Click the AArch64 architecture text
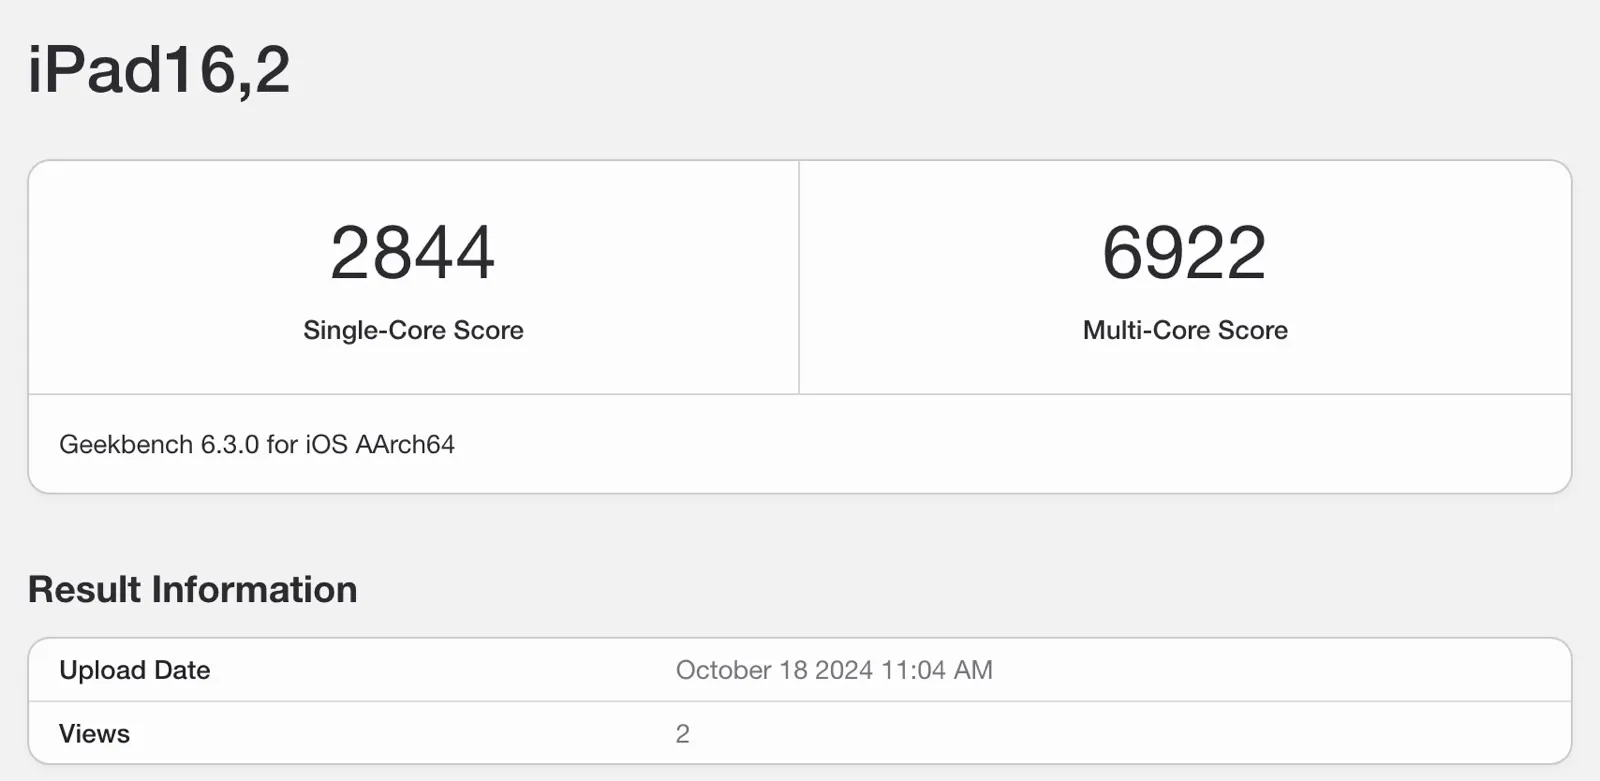The height and width of the screenshot is (781, 1600). point(405,444)
